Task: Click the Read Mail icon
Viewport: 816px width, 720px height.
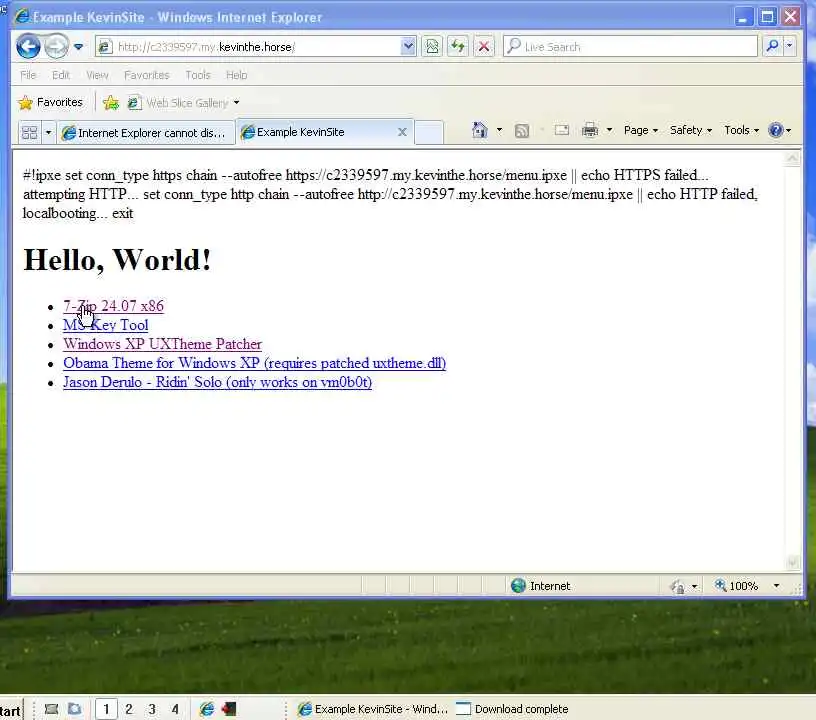Action: coord(562,130)
